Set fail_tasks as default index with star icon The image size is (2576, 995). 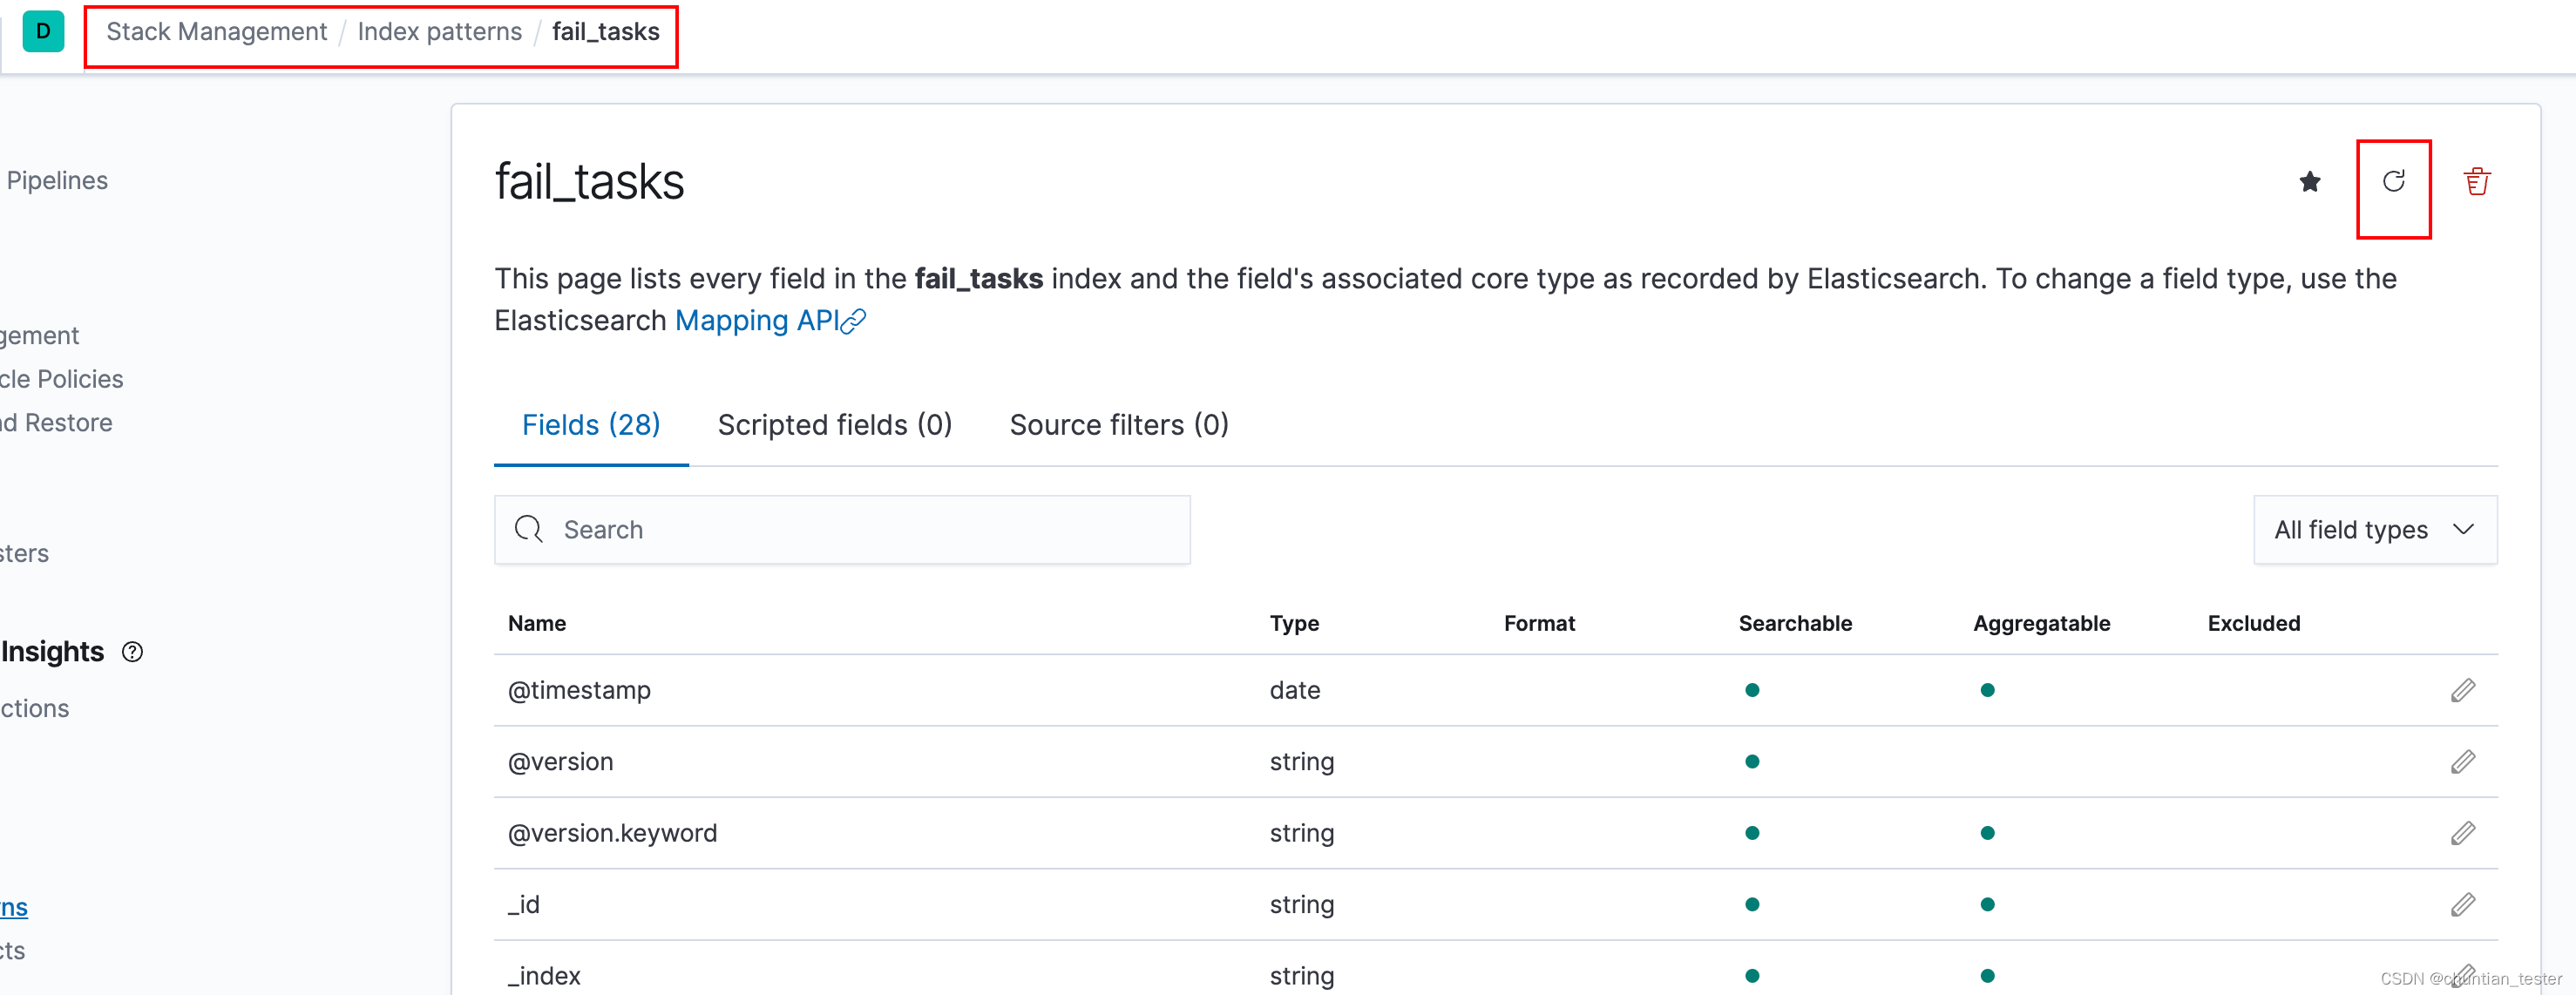(2309, 182)
